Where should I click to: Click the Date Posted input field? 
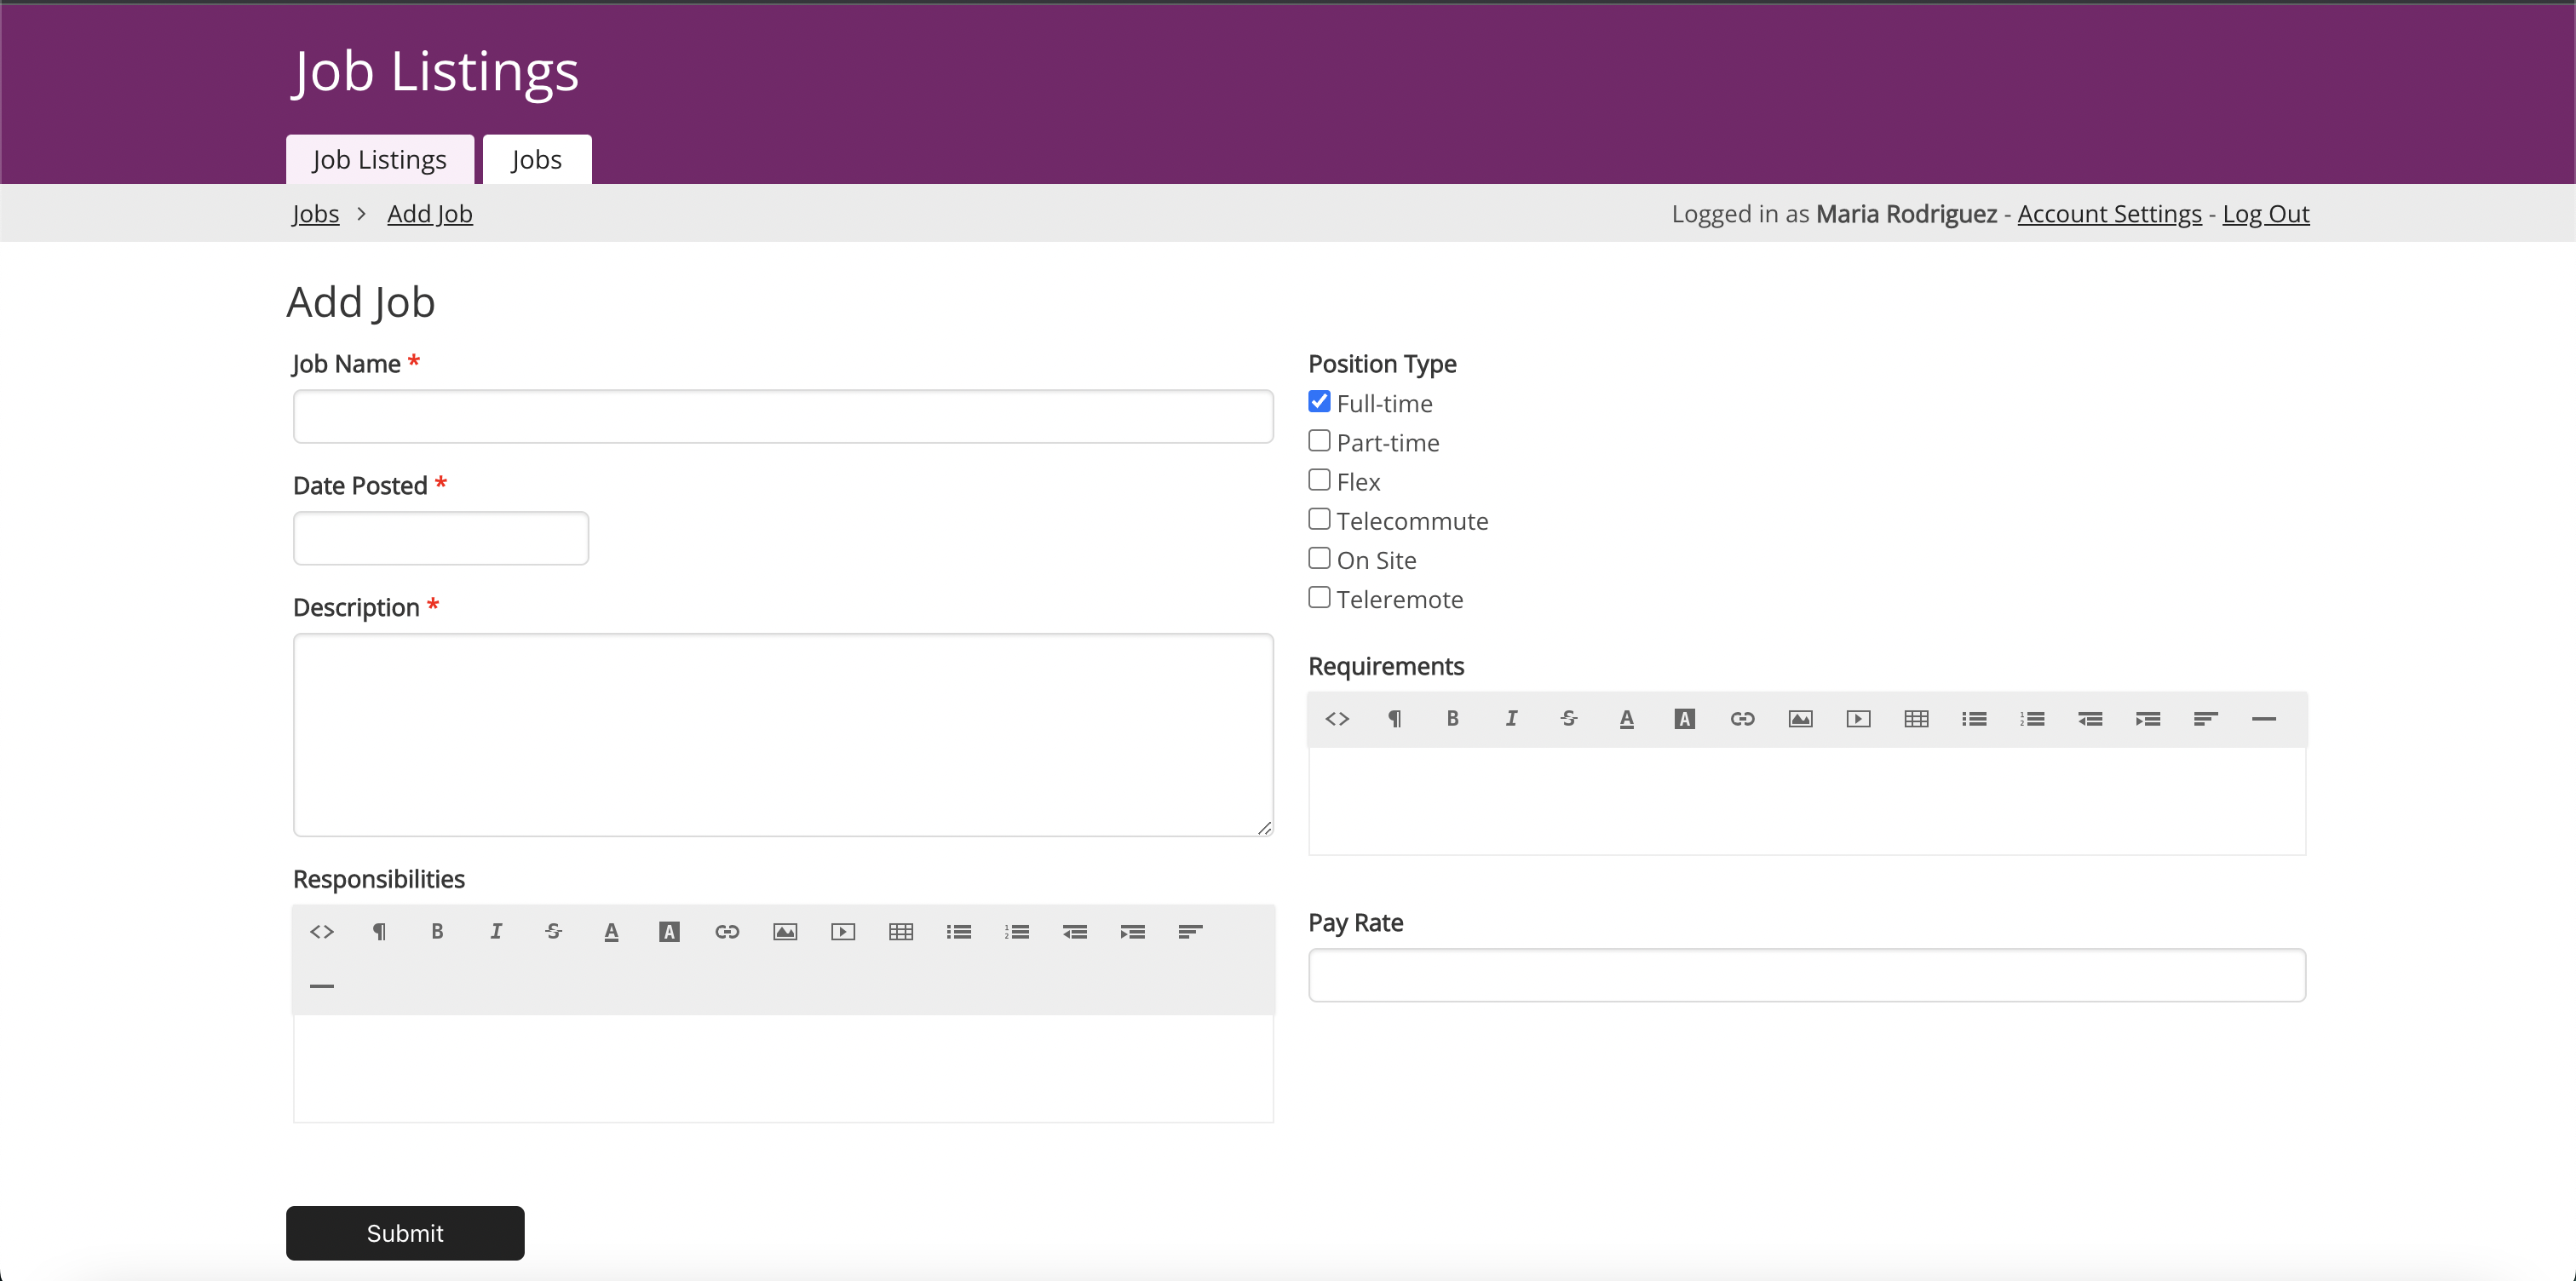pos(440,538)
